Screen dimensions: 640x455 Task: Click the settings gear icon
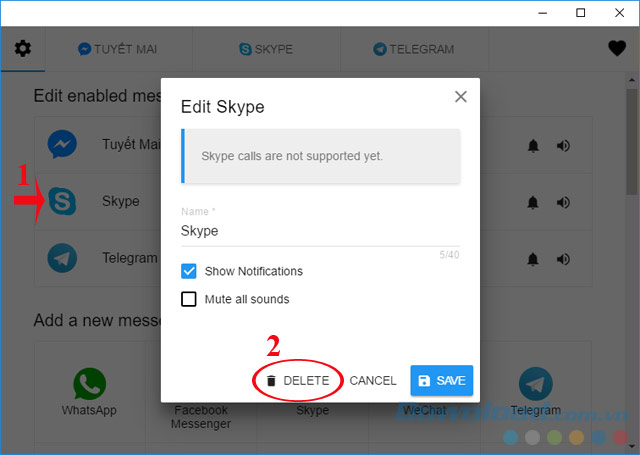tap(22, 49)
